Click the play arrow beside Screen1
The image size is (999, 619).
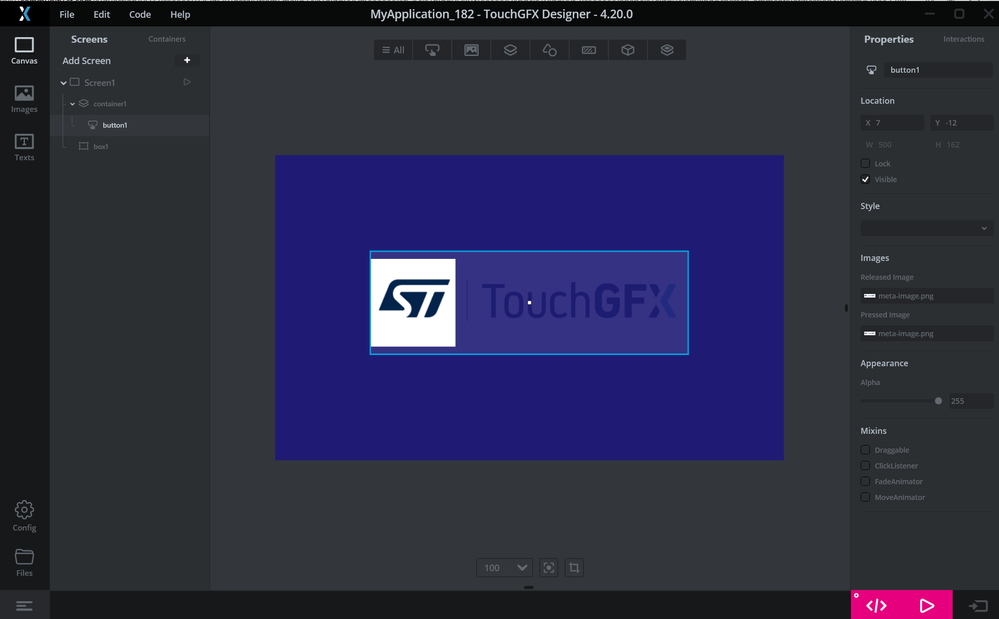point(187,82)
